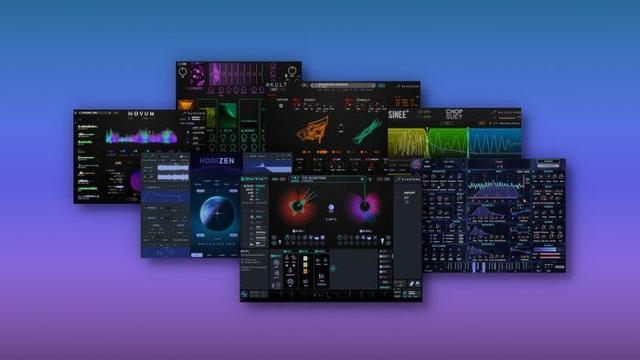This screenshot has height=360, width=640.
Task: Click the colorful spectrum display in Novum
Action: pos(141,136)
